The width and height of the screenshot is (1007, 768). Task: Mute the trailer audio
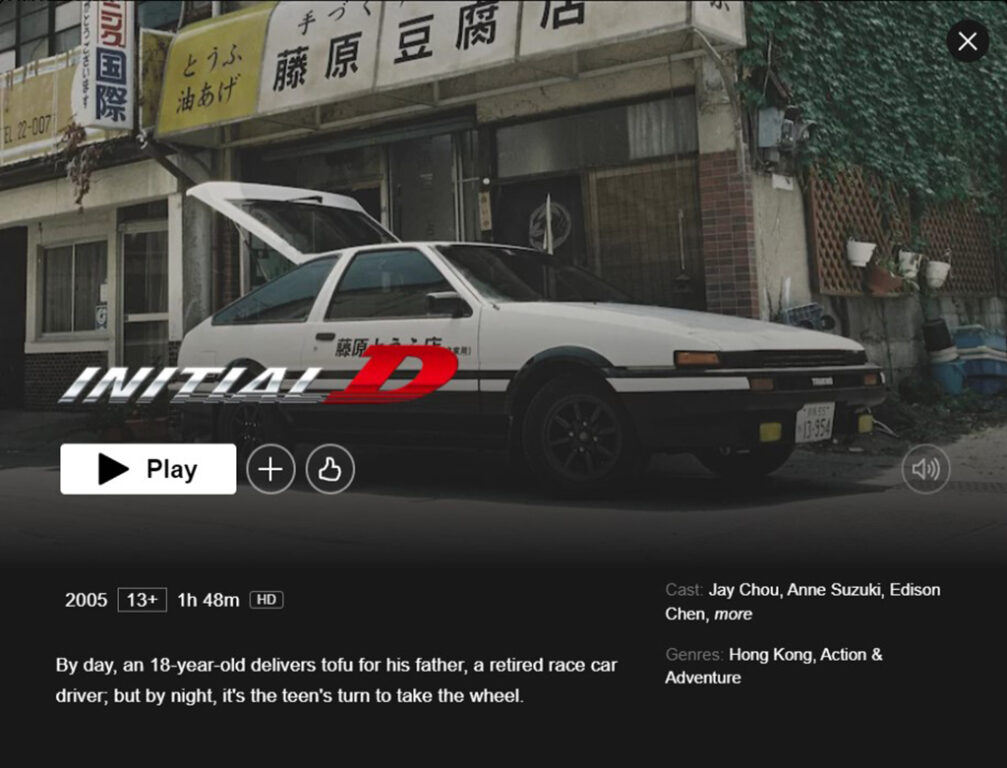click(925, 469)
